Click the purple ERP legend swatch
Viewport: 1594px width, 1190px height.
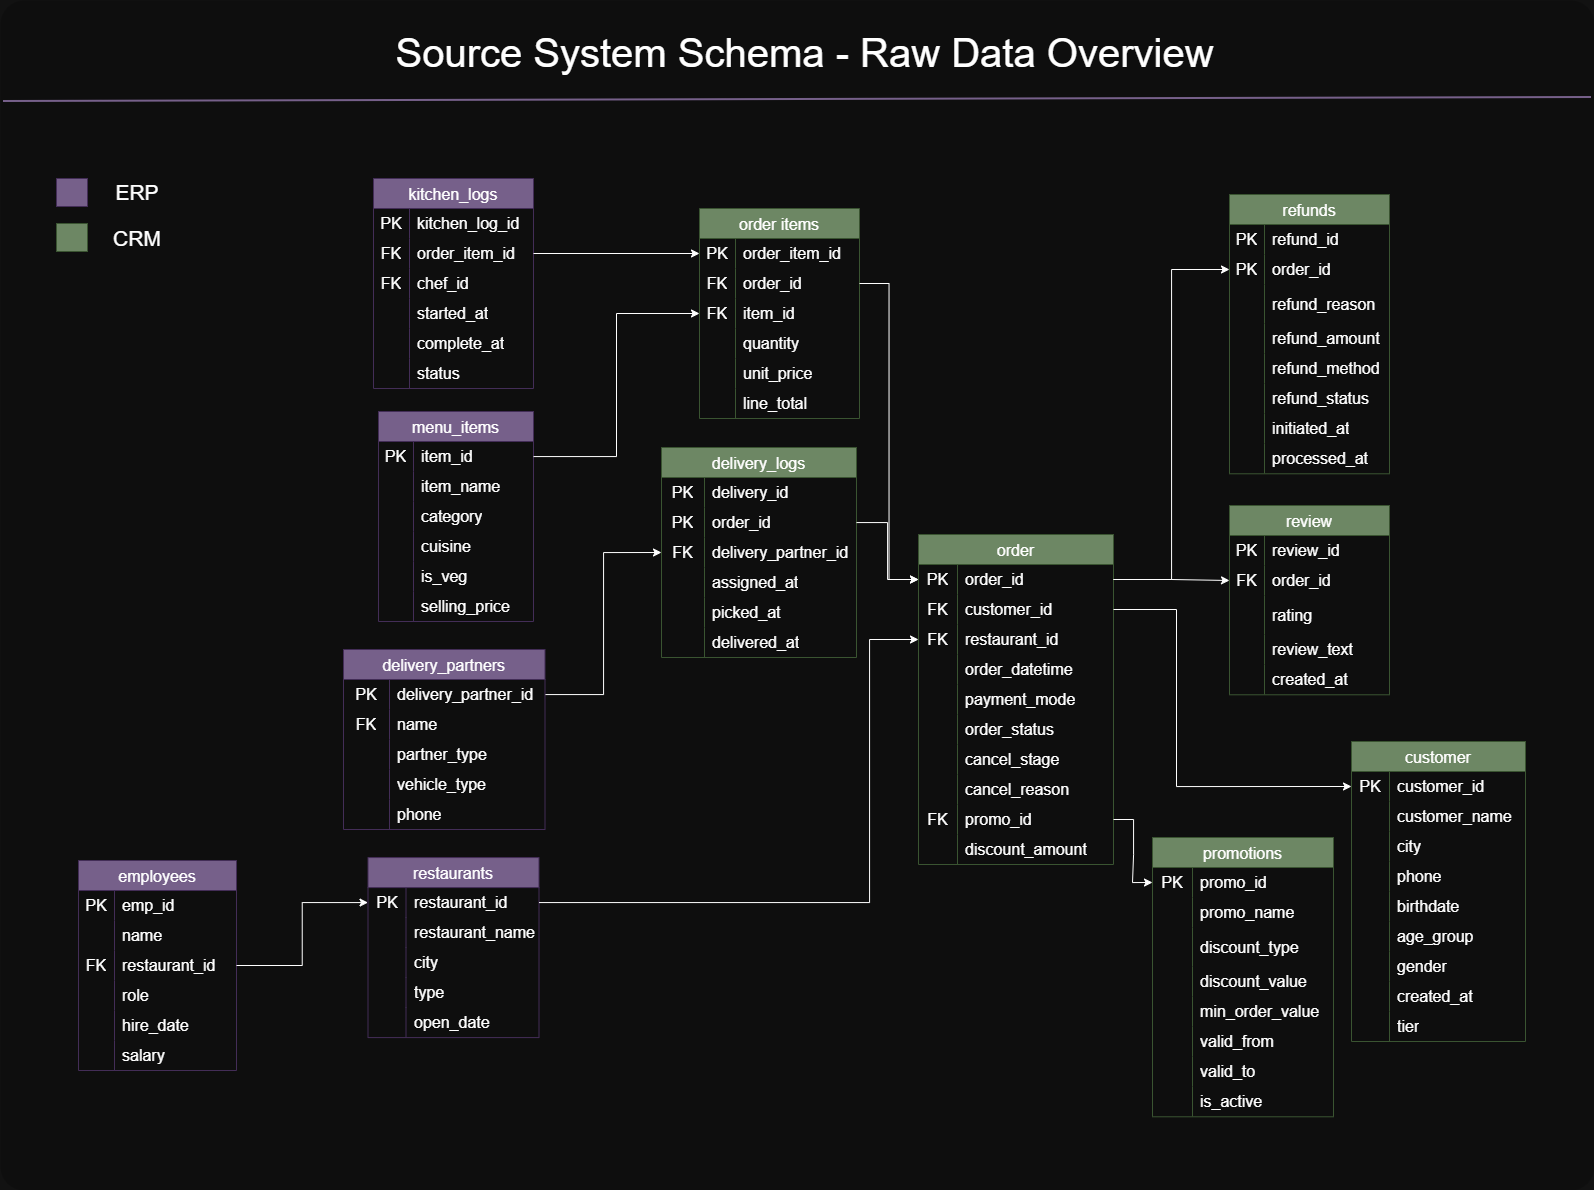pyautogui.click(x=72, y=192)
